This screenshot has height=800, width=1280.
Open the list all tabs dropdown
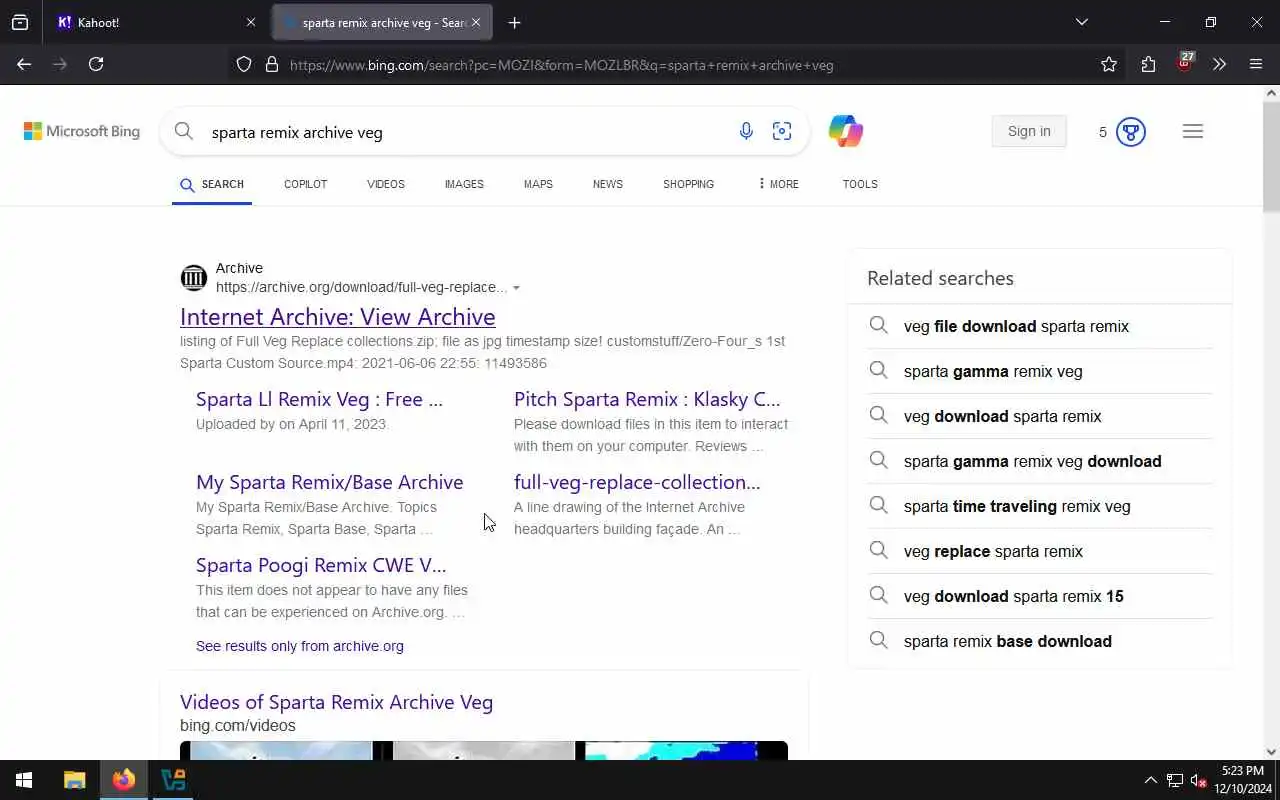coord(1081,22)
